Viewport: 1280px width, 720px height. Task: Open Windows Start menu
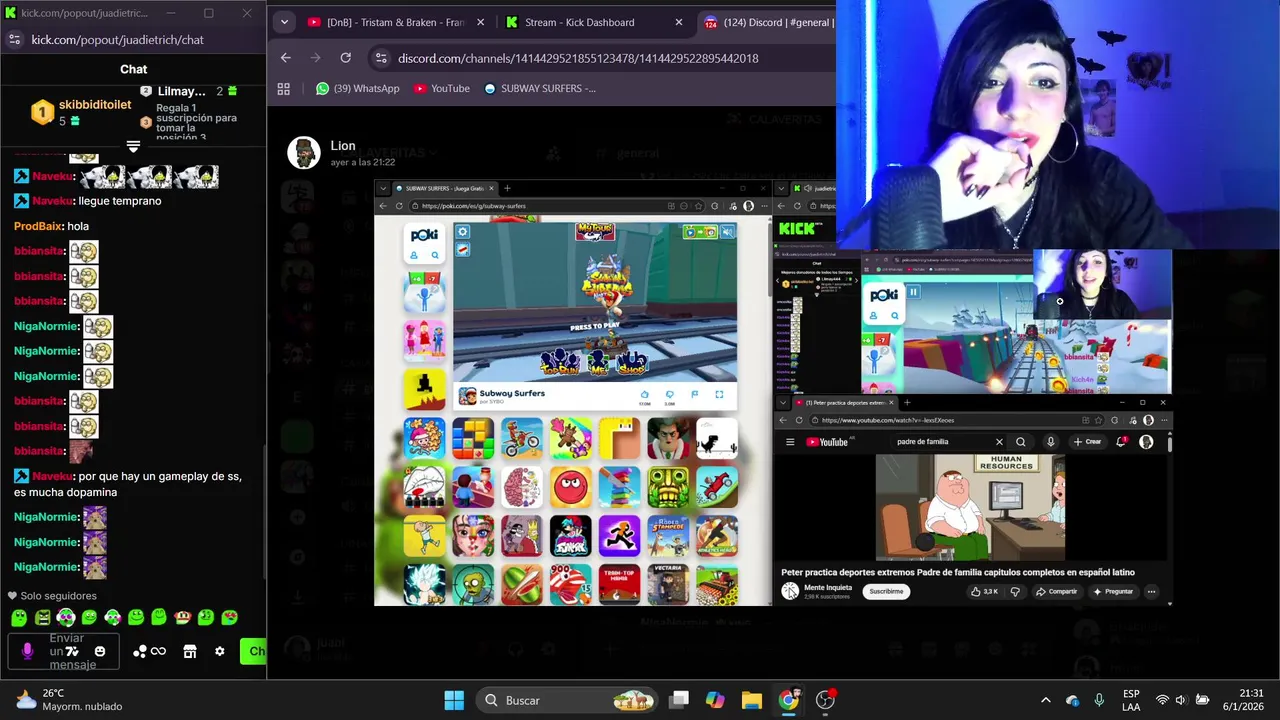454,700
